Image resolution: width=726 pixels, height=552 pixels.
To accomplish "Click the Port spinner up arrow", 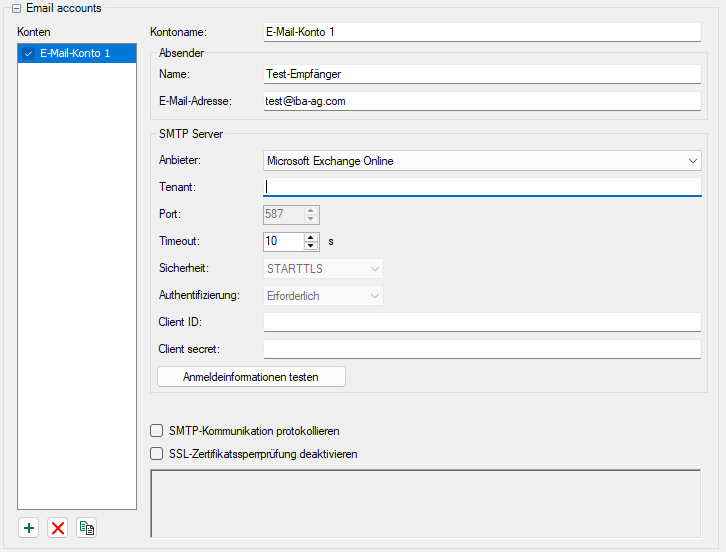I will click(x=311, y=210).
